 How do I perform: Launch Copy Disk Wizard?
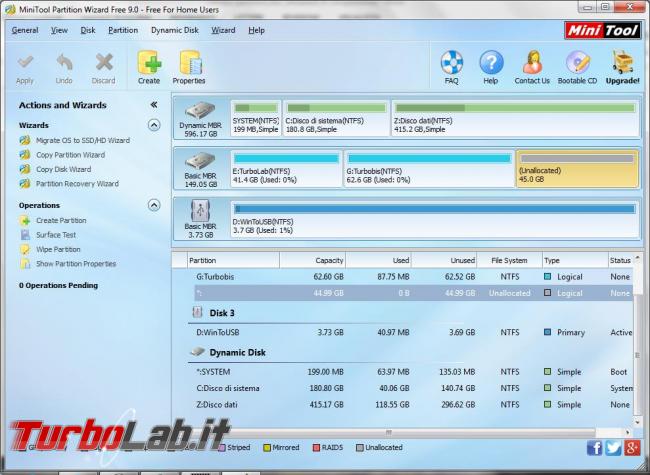coord(55,170)
